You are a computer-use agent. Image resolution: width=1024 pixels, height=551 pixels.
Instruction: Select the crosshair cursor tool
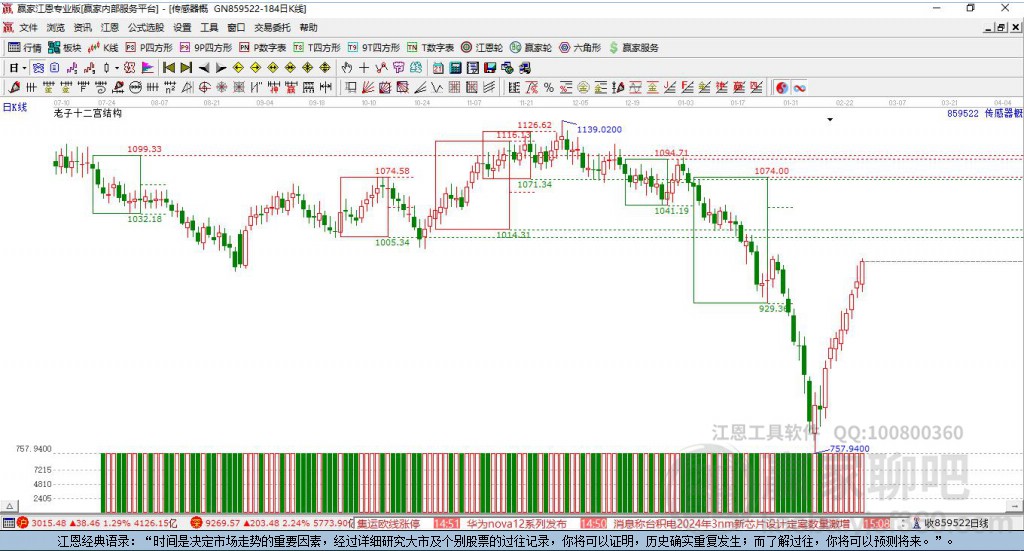click(x=364, y=68)
